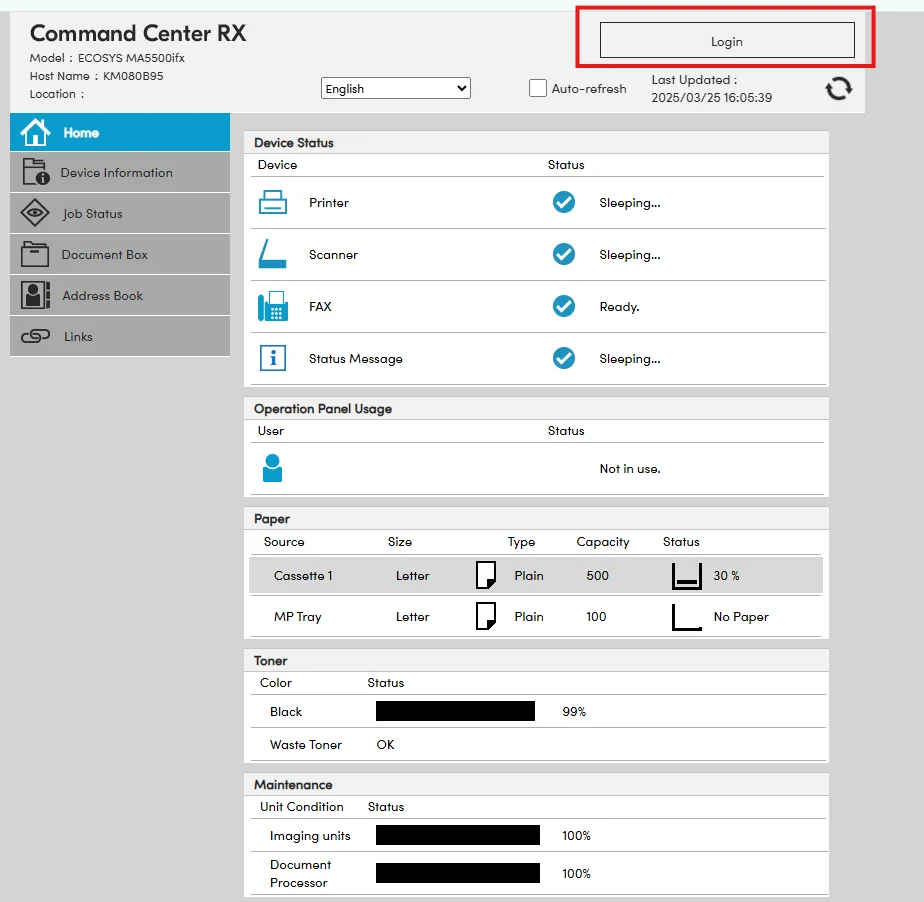
Task: Click the Job Status eye icon
Action: [35, 213]
